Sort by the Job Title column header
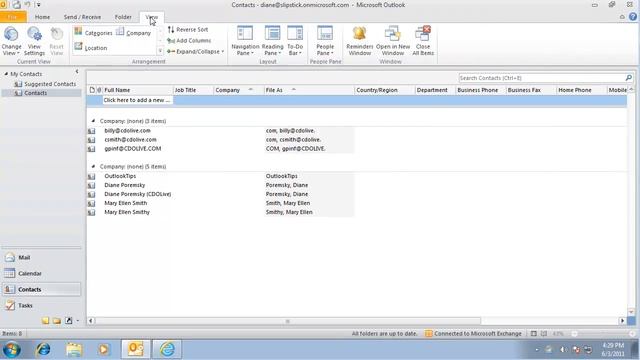Image resolution: width=640 pixels, height=360 pixels. click(193, 90)
